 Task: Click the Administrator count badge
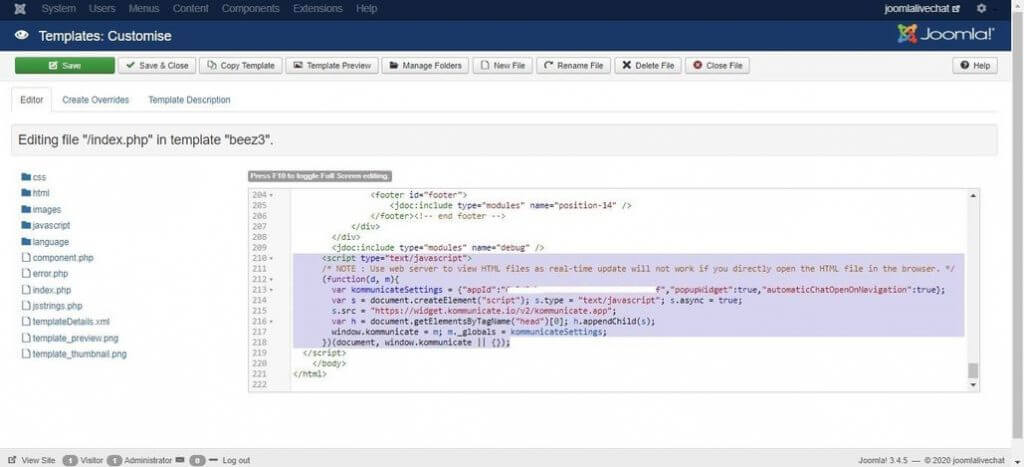coord(114,460)
